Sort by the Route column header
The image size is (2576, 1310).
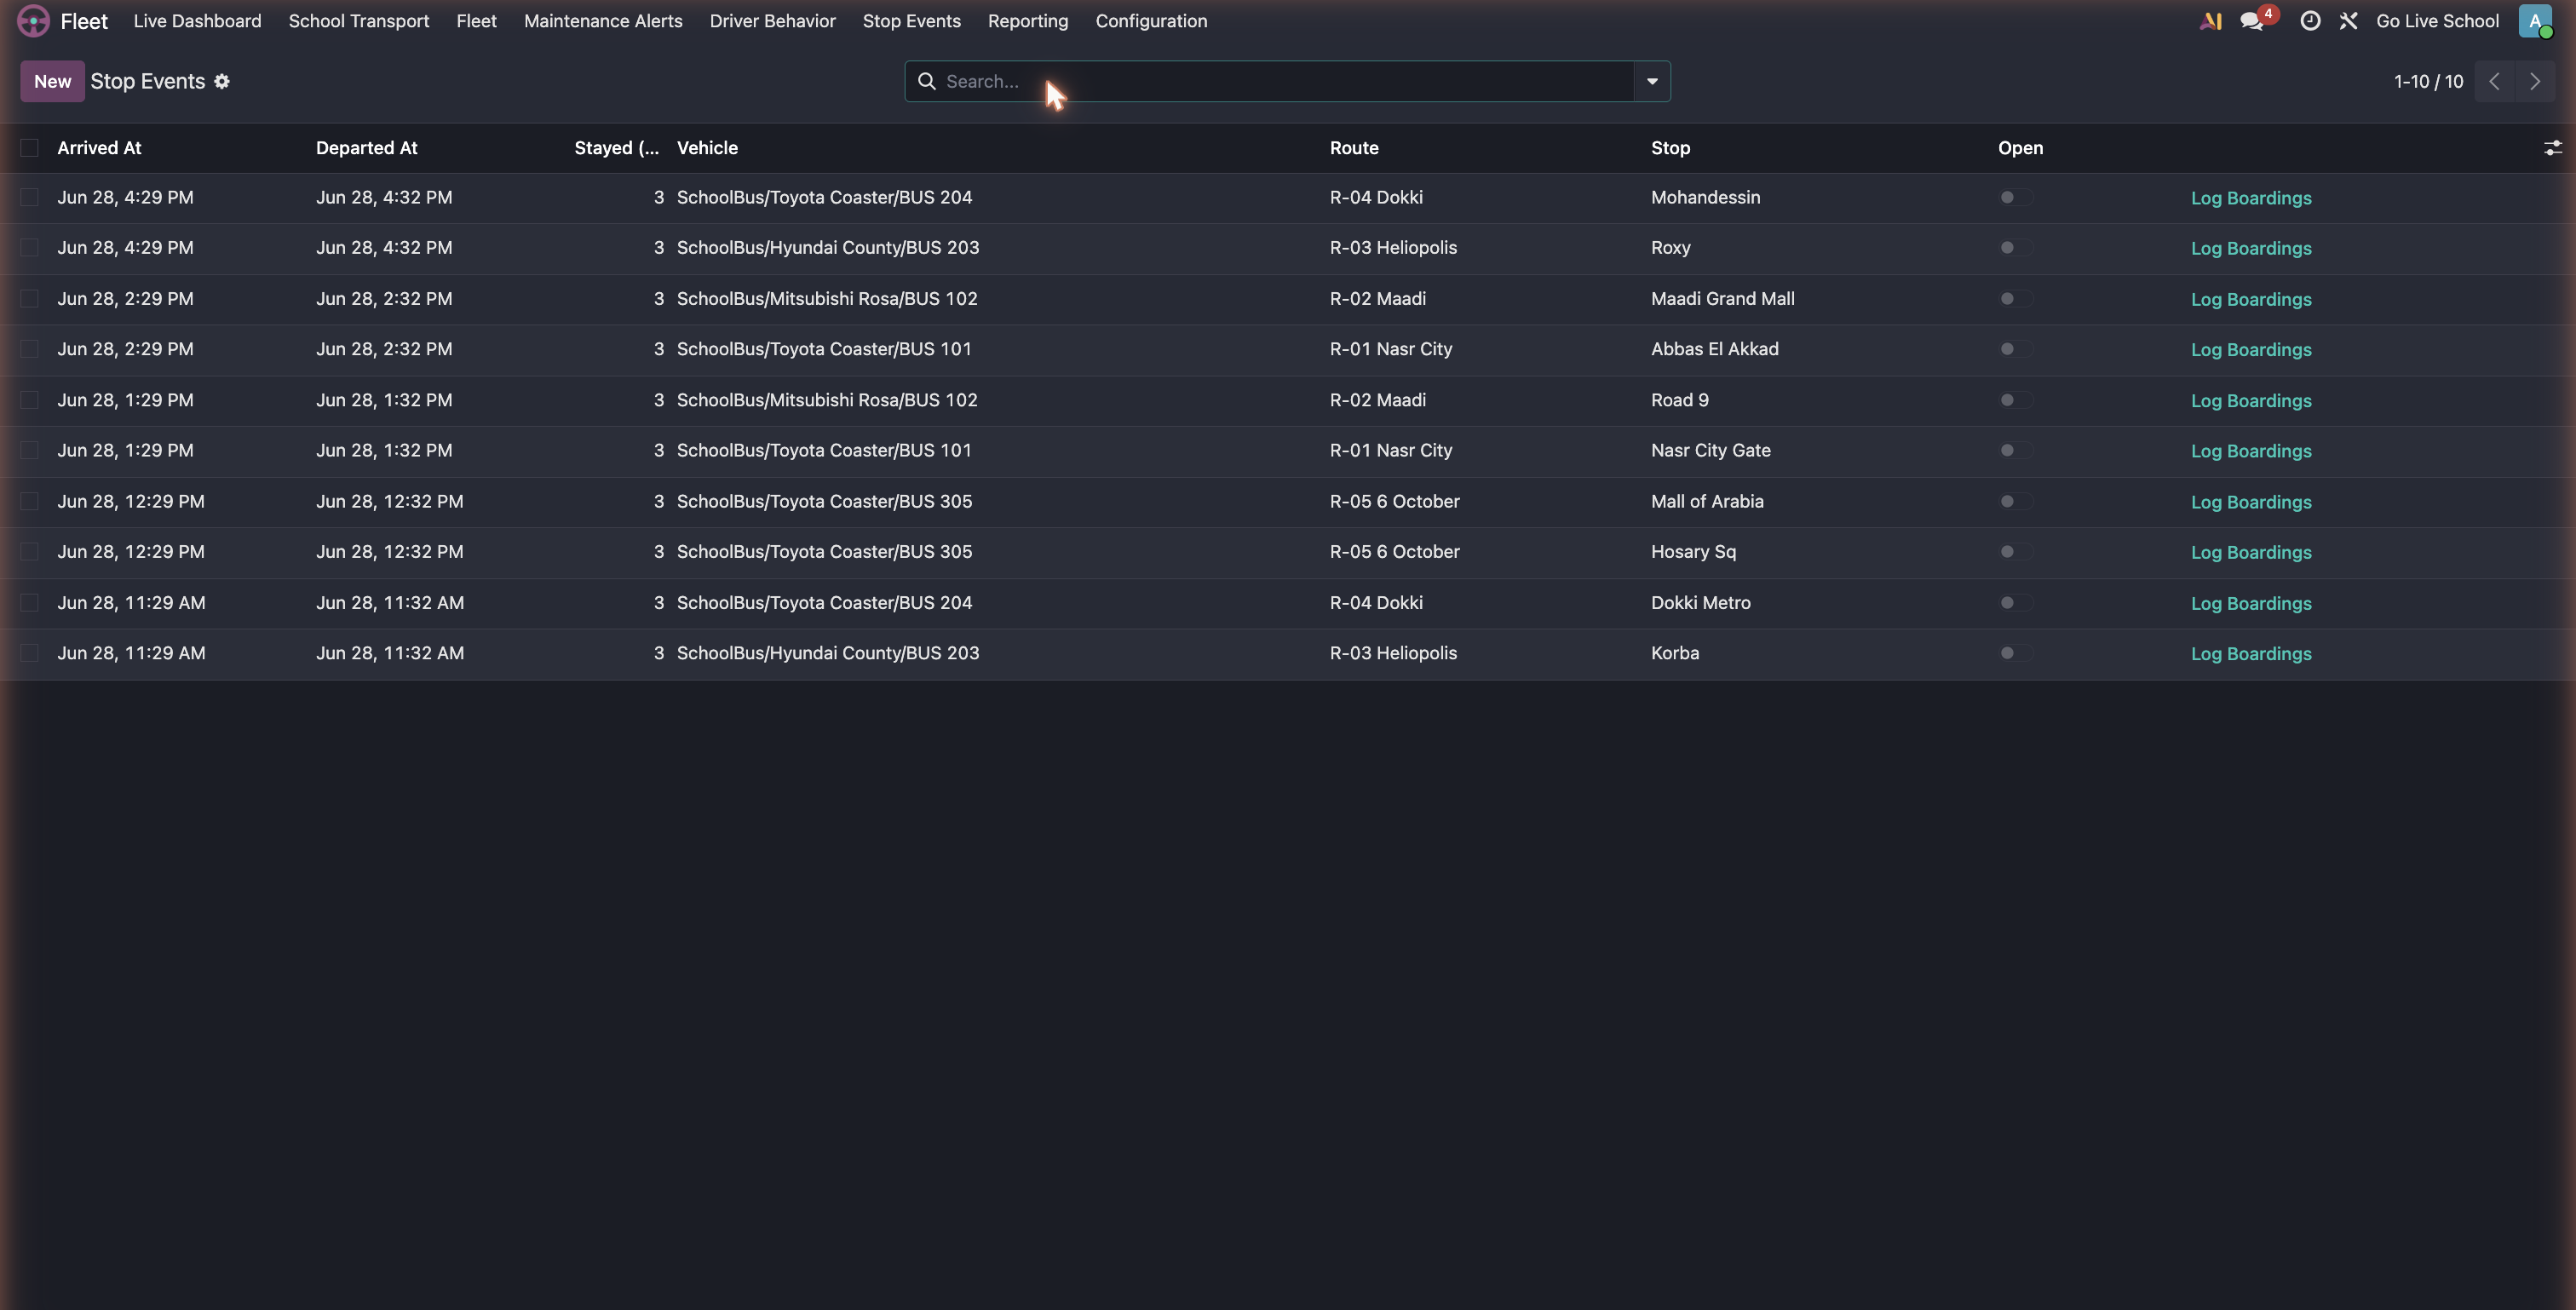[1354, 148]
